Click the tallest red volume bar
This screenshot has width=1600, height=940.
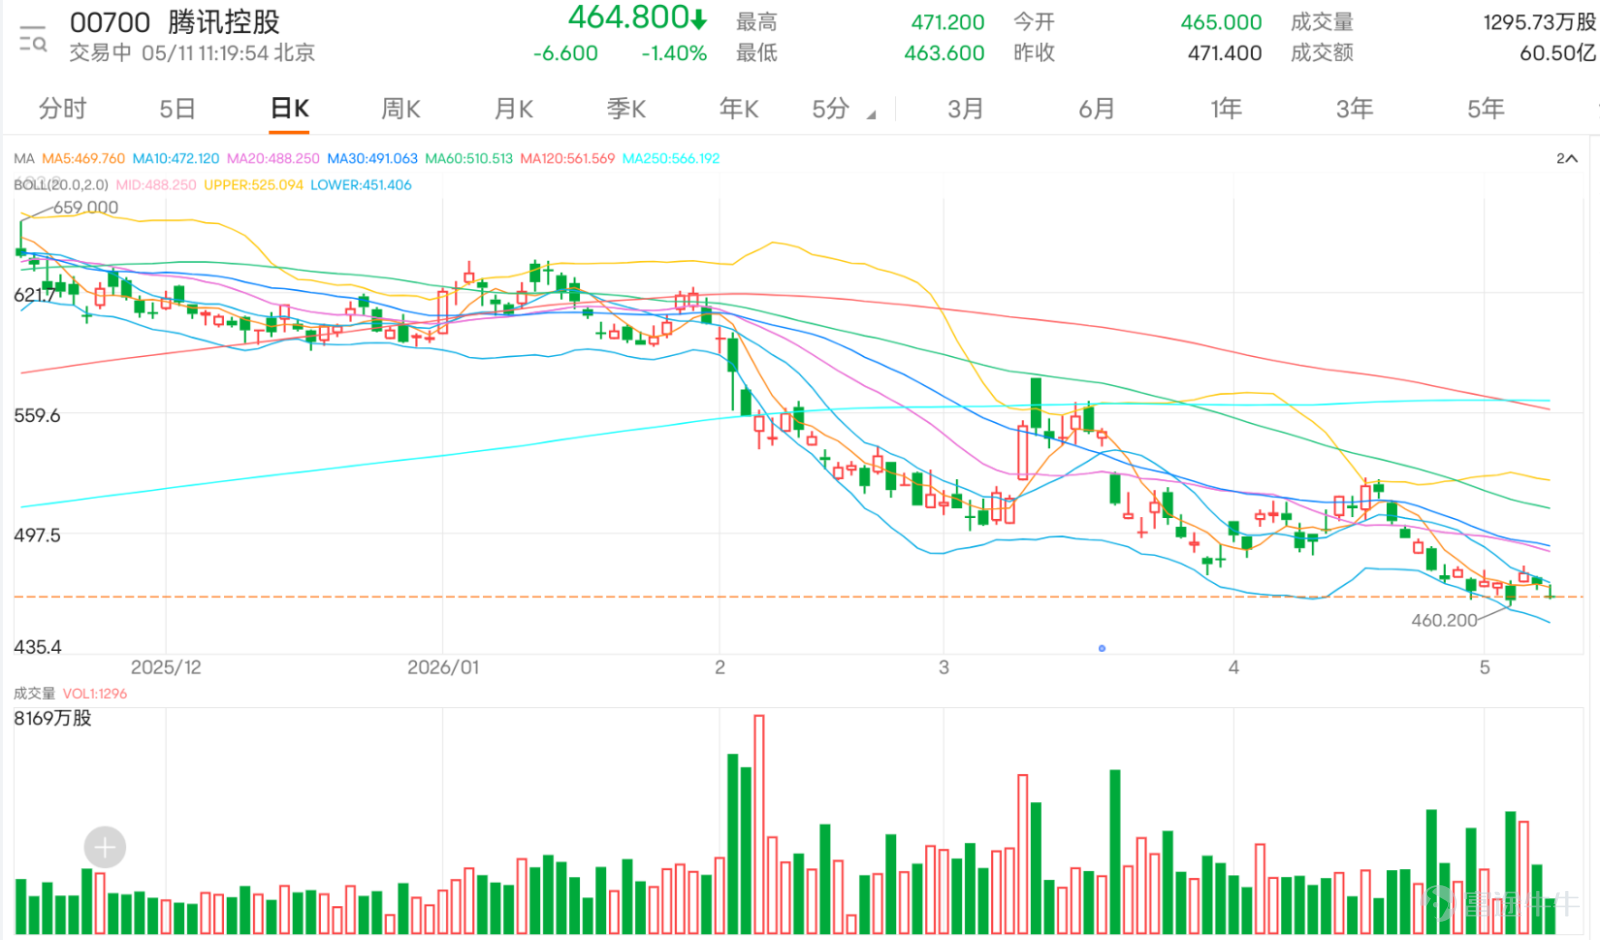(759, 825)
